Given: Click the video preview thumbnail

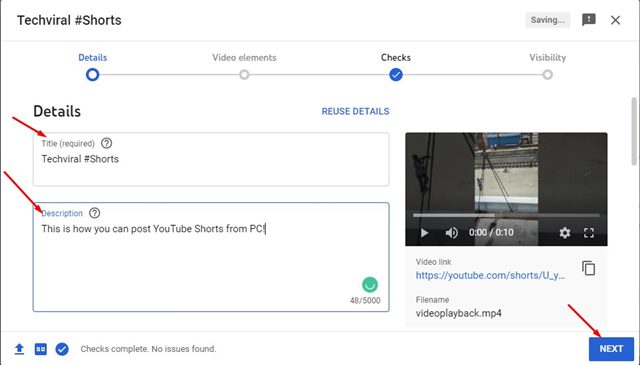Looking at the screenshot, I should 506,189.
